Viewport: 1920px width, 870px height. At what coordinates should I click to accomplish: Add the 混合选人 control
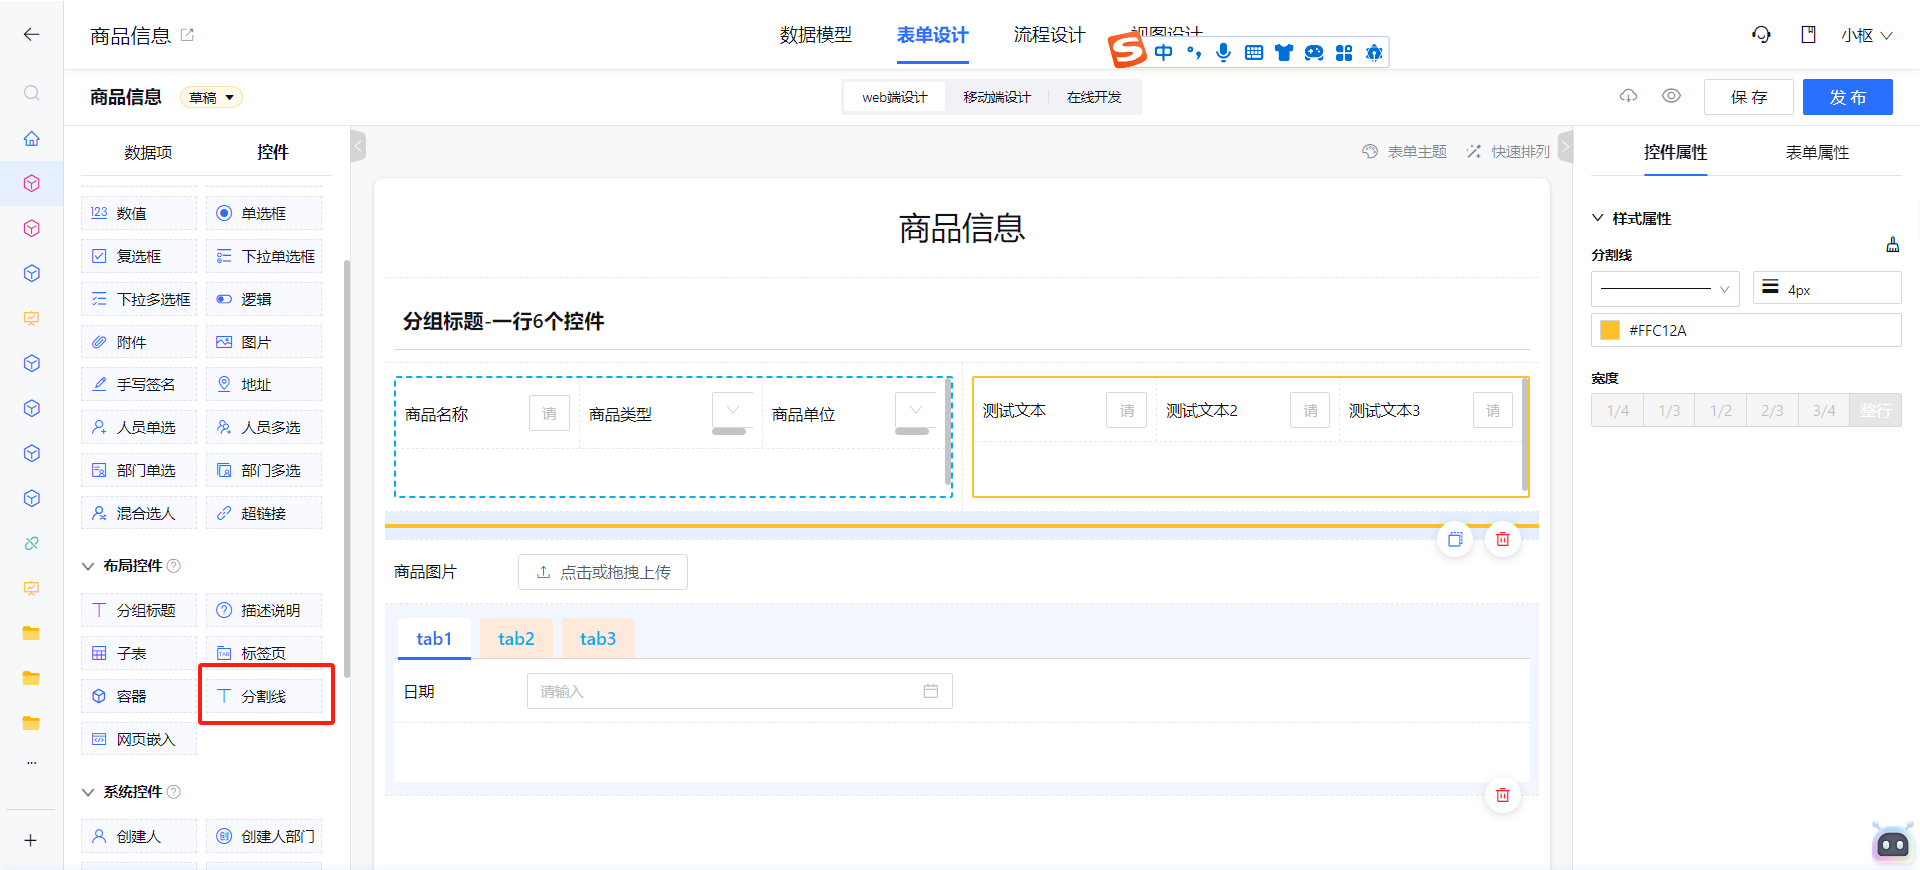coord(138,513)
